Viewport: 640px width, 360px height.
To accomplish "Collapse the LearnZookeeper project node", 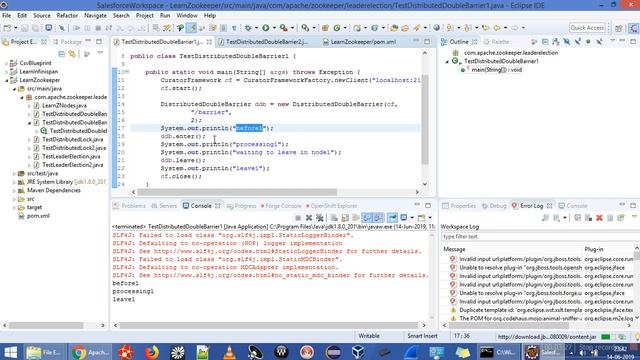I will (x=6, y=80).
